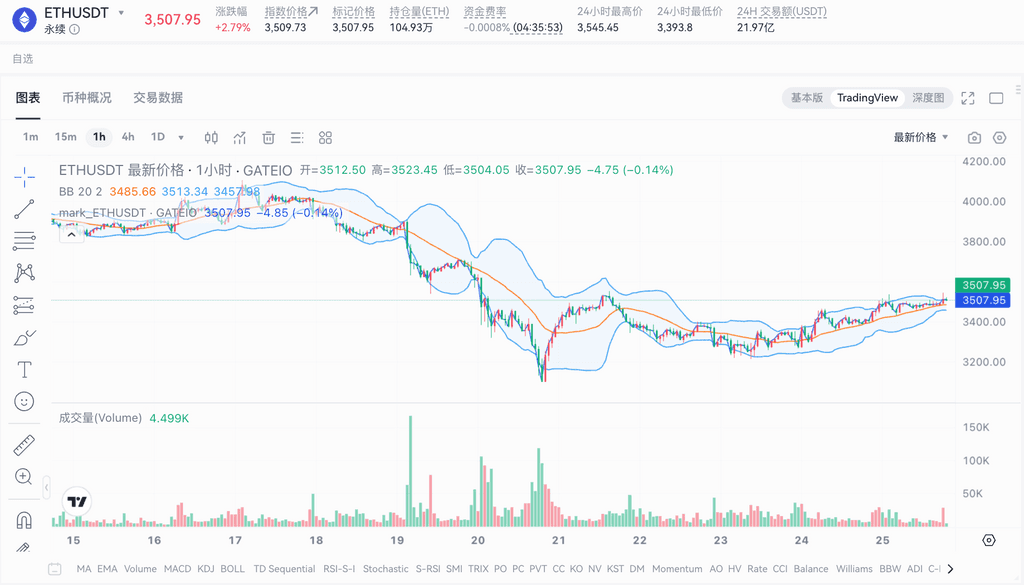This screenshot has width=1024, height=585.
Task: Open the 交易数据 tab
Action: 158,98
